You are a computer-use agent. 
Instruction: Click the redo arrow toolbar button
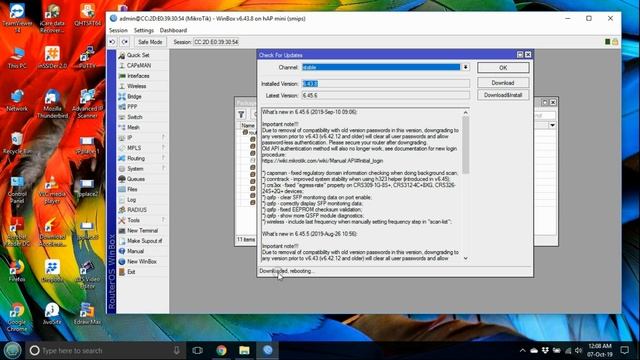click(x=124, y=42)
